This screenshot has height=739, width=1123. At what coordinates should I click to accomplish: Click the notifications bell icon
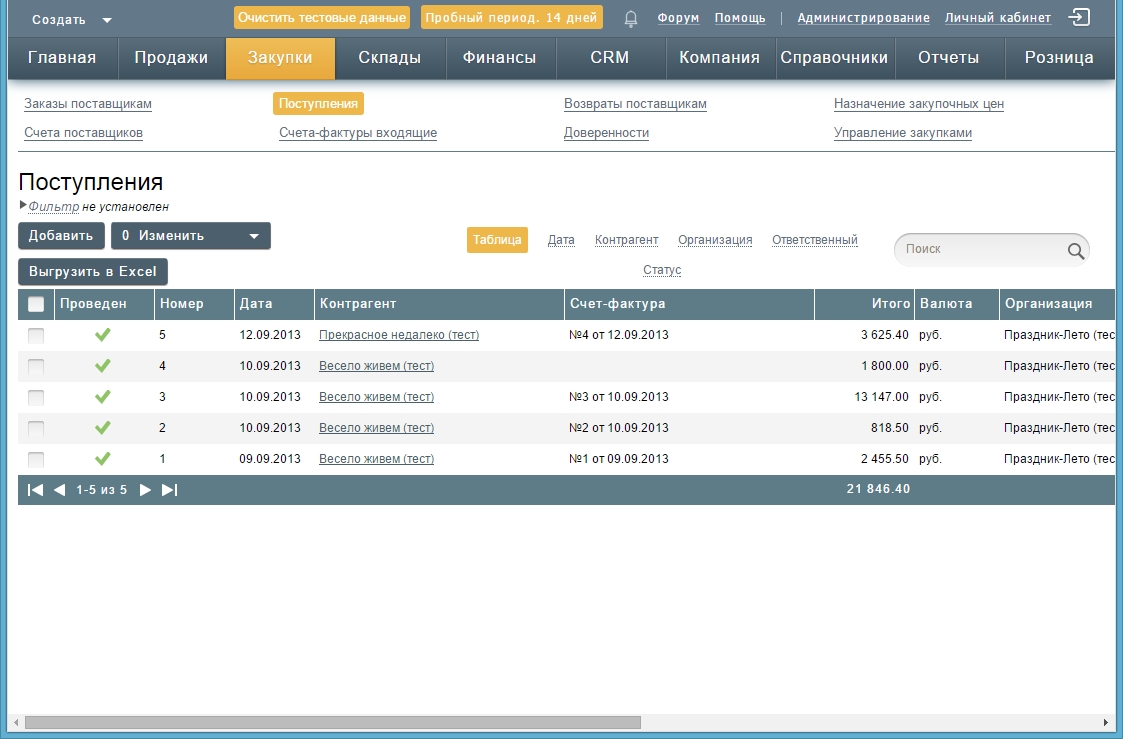(x=631, y=18)
